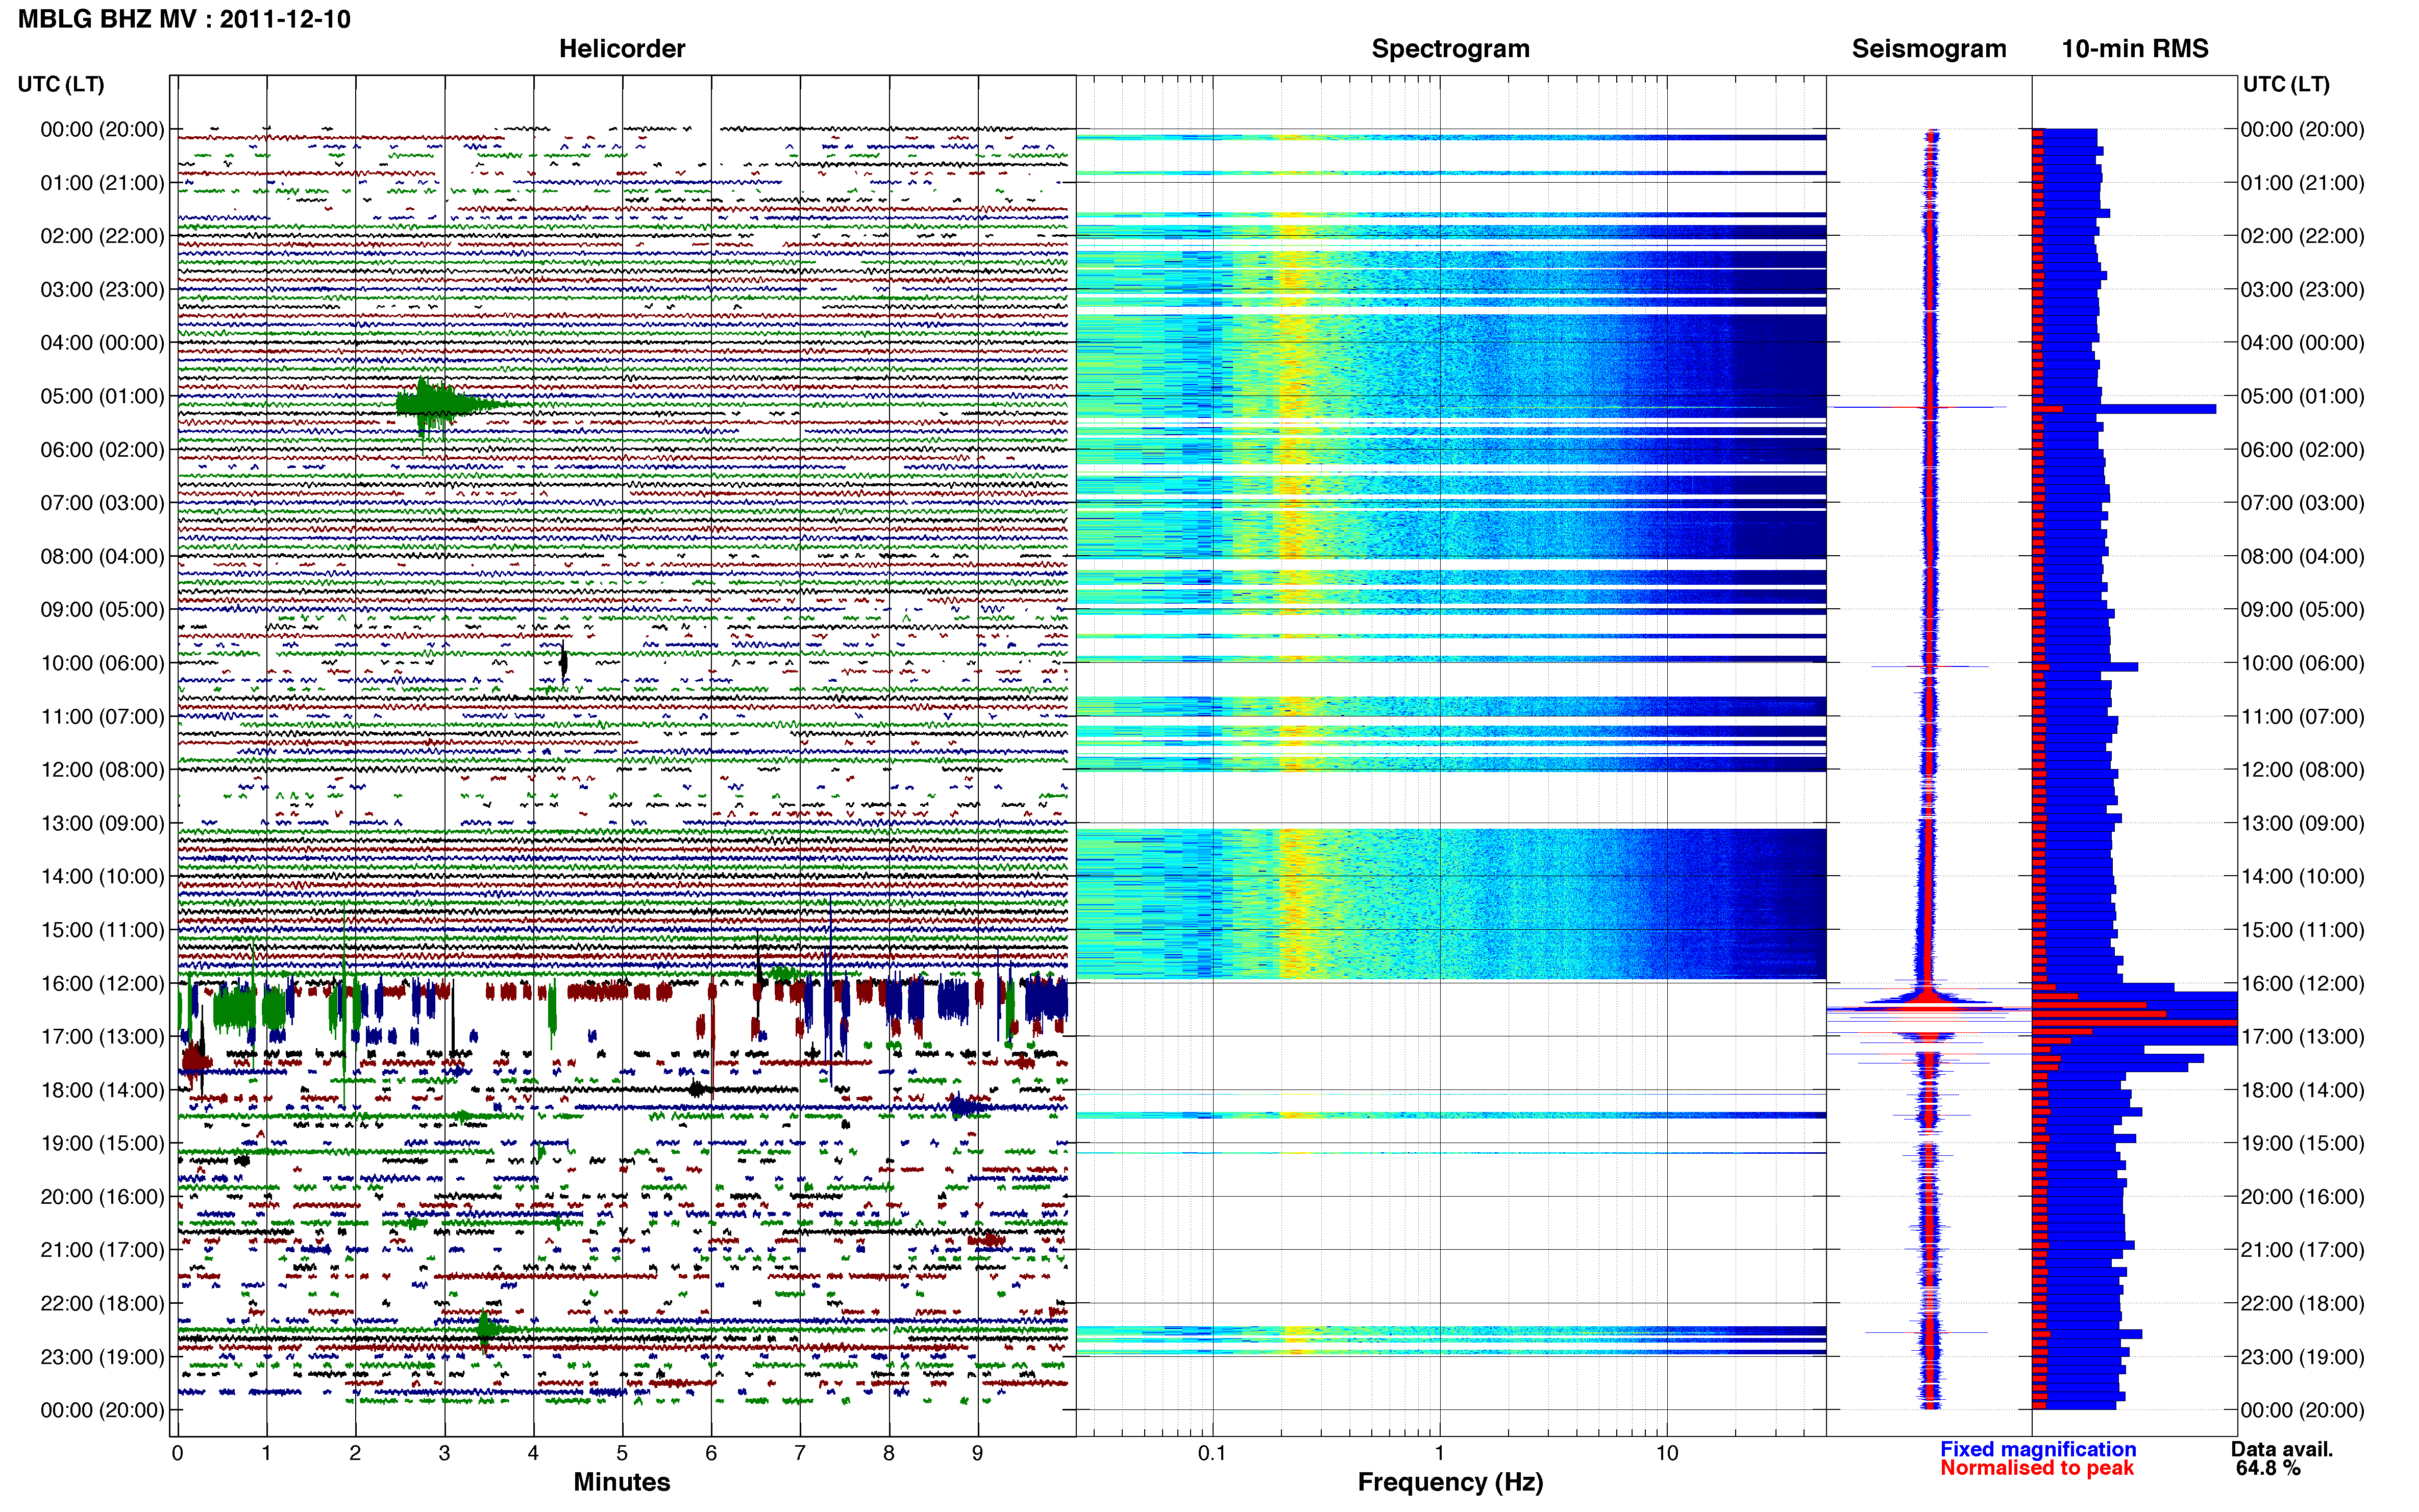The image size is (2419, 1512).
Task: Click the Seismogram panel heading
Action: [1929, 49]
